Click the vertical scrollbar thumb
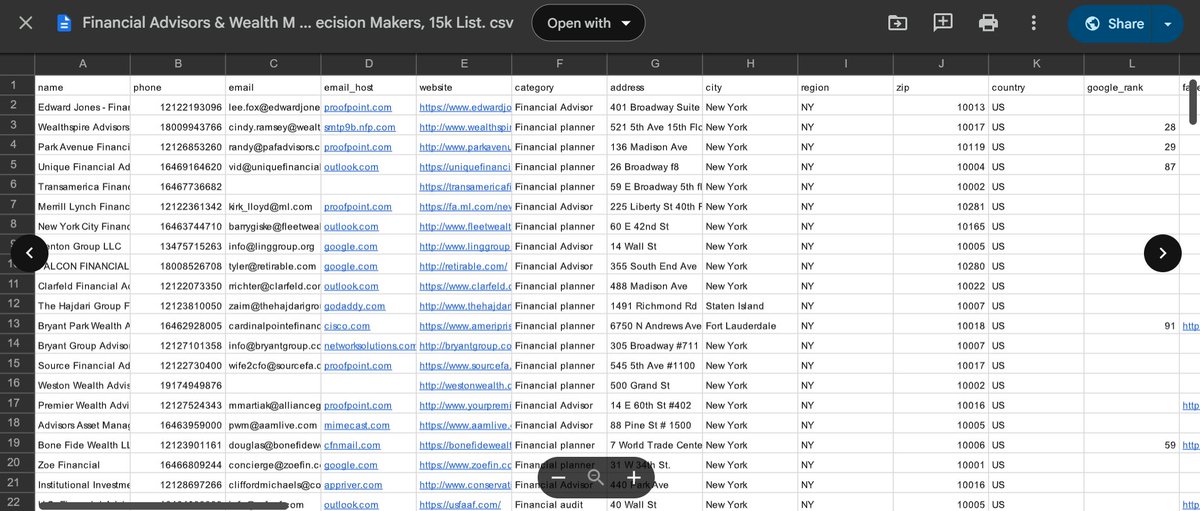The height and width of the screenshot is (511, 1200). 1194,100
